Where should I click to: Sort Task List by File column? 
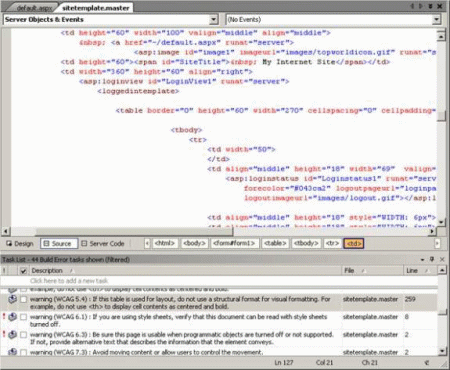(x=372, y=271)
